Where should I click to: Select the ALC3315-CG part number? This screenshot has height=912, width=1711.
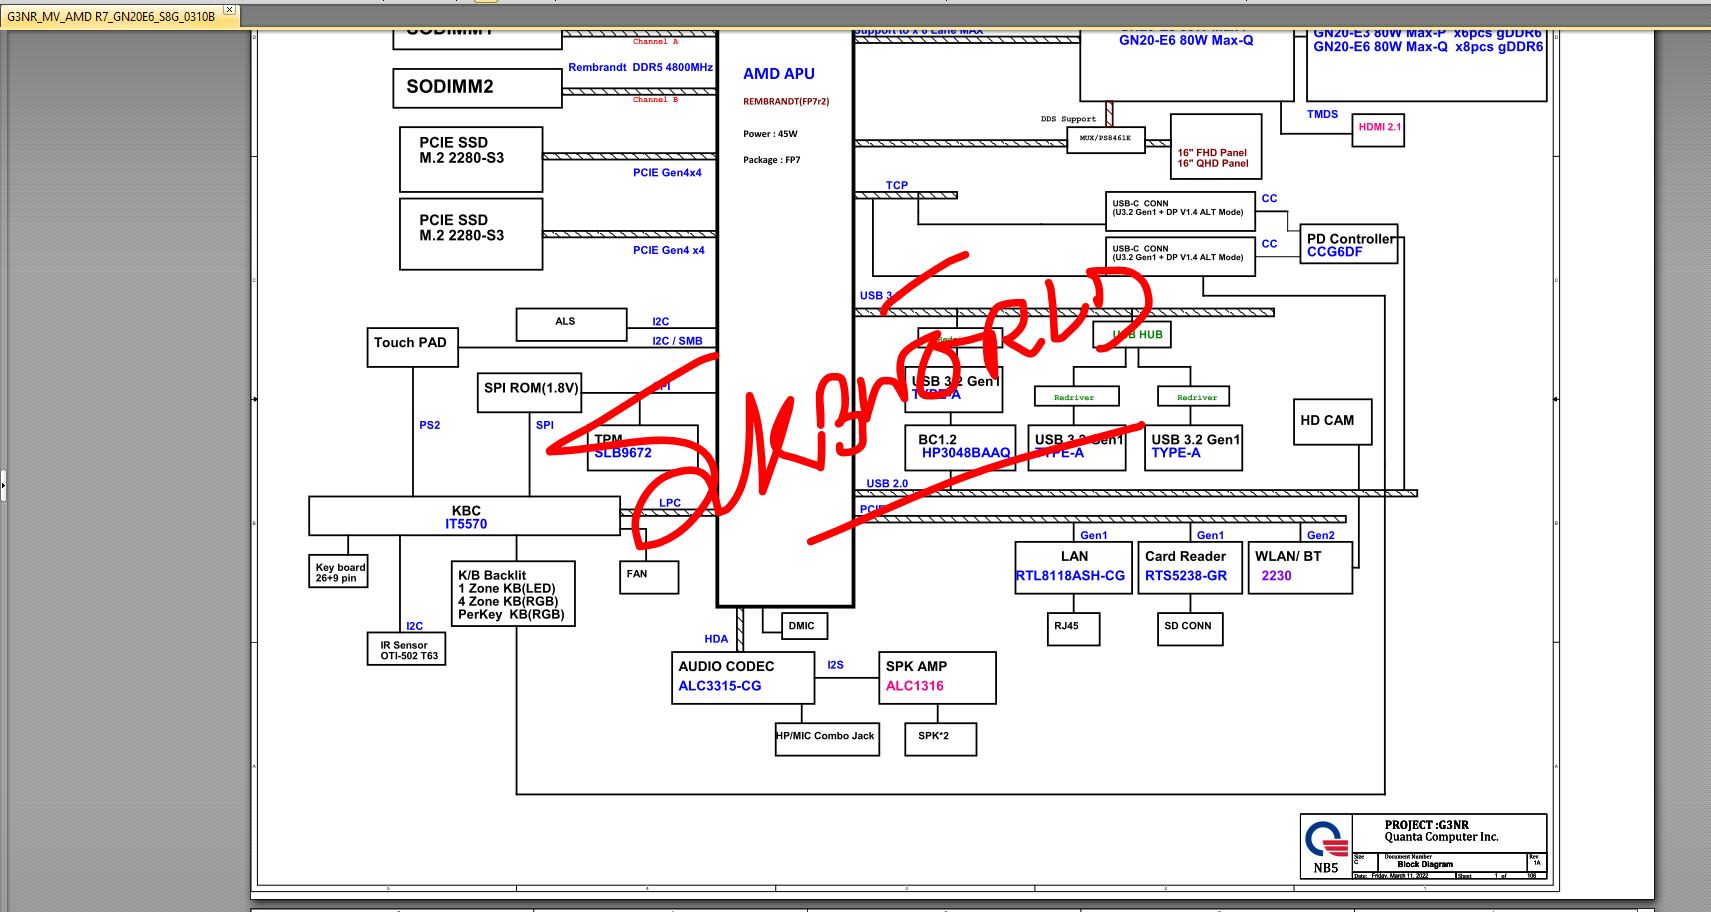720,686
